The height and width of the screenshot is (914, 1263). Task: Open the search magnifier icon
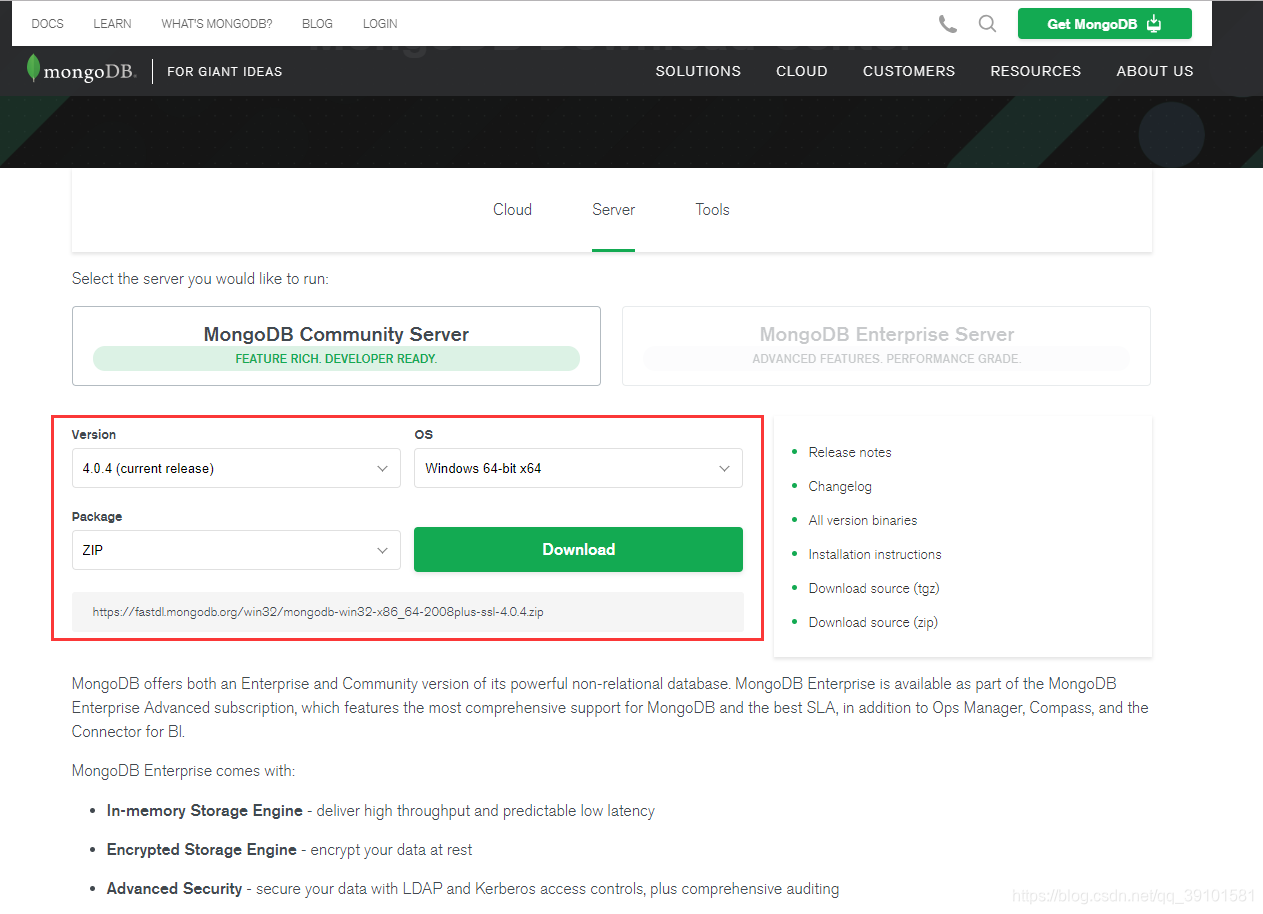tap(987, 24)
